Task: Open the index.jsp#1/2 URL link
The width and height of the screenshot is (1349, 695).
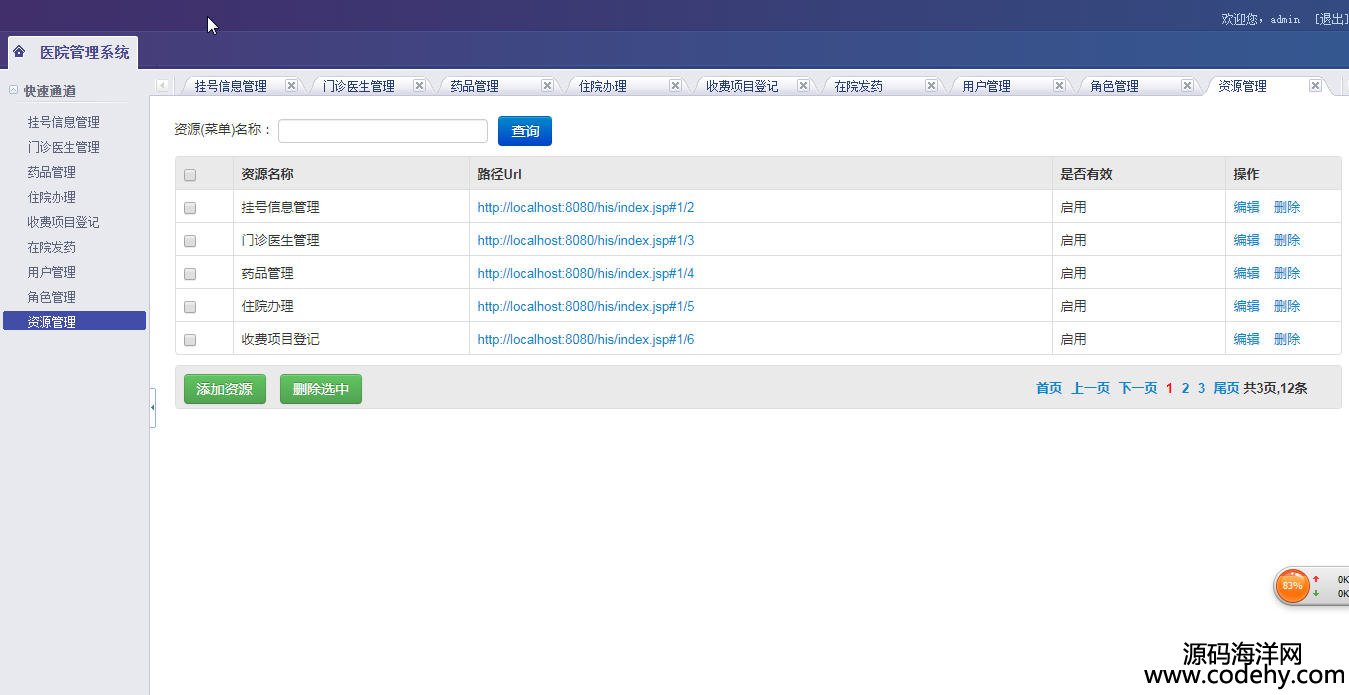Action: (586, 207)
